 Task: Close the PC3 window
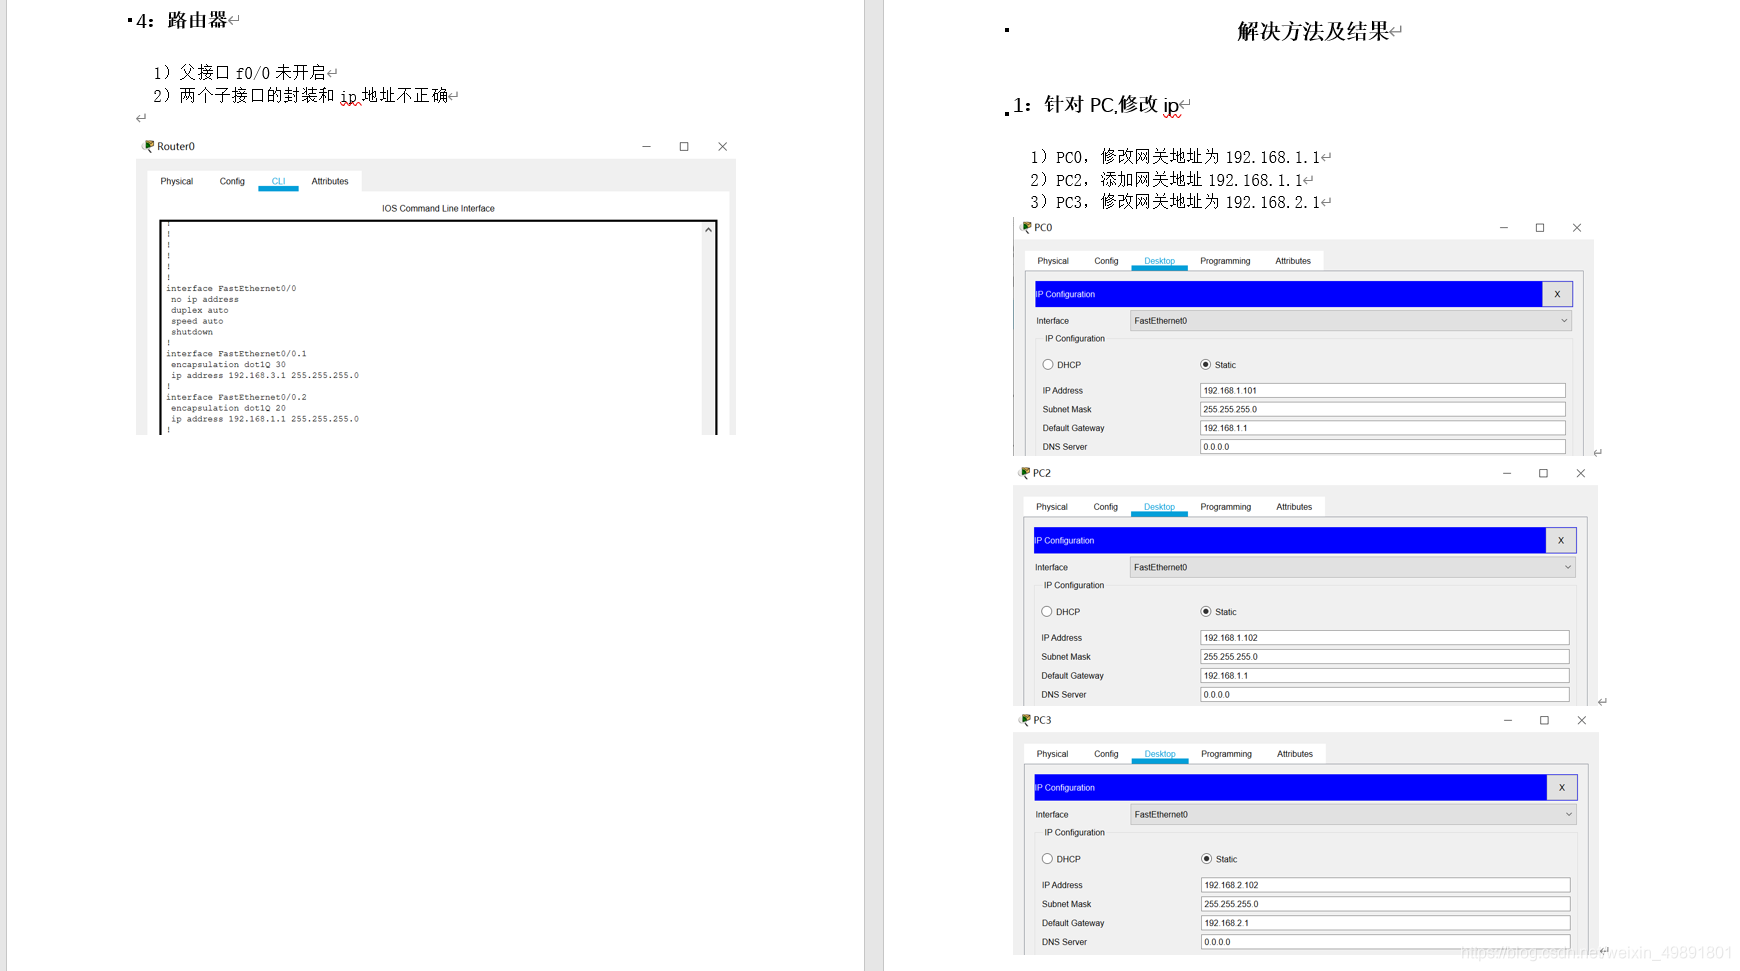point(1582,720)
